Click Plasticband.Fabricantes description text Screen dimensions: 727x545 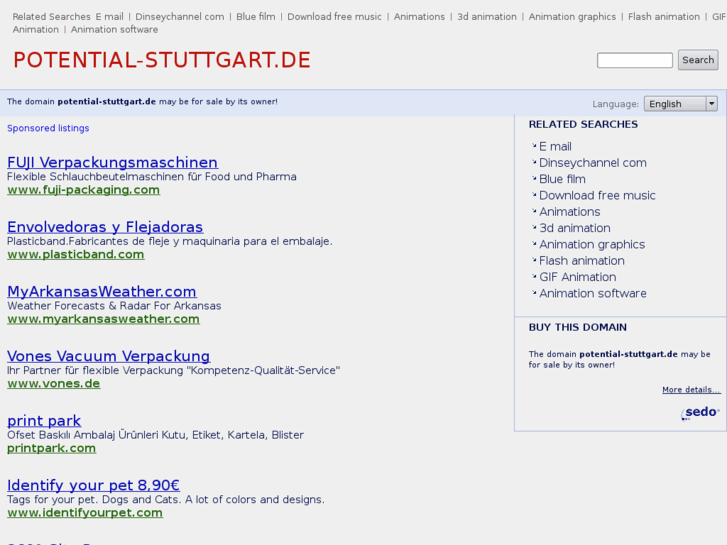[170, 241]
